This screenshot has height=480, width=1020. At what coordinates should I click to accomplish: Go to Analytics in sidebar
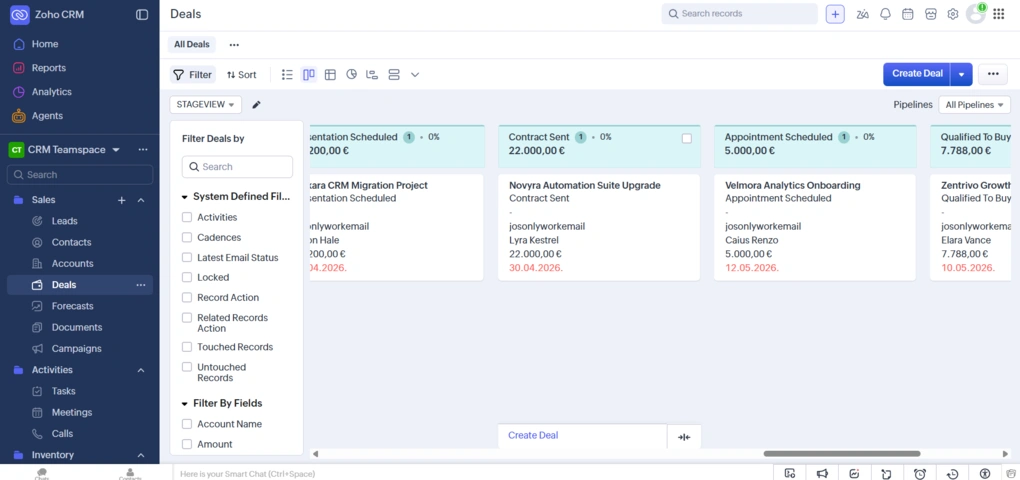[51, 92]
